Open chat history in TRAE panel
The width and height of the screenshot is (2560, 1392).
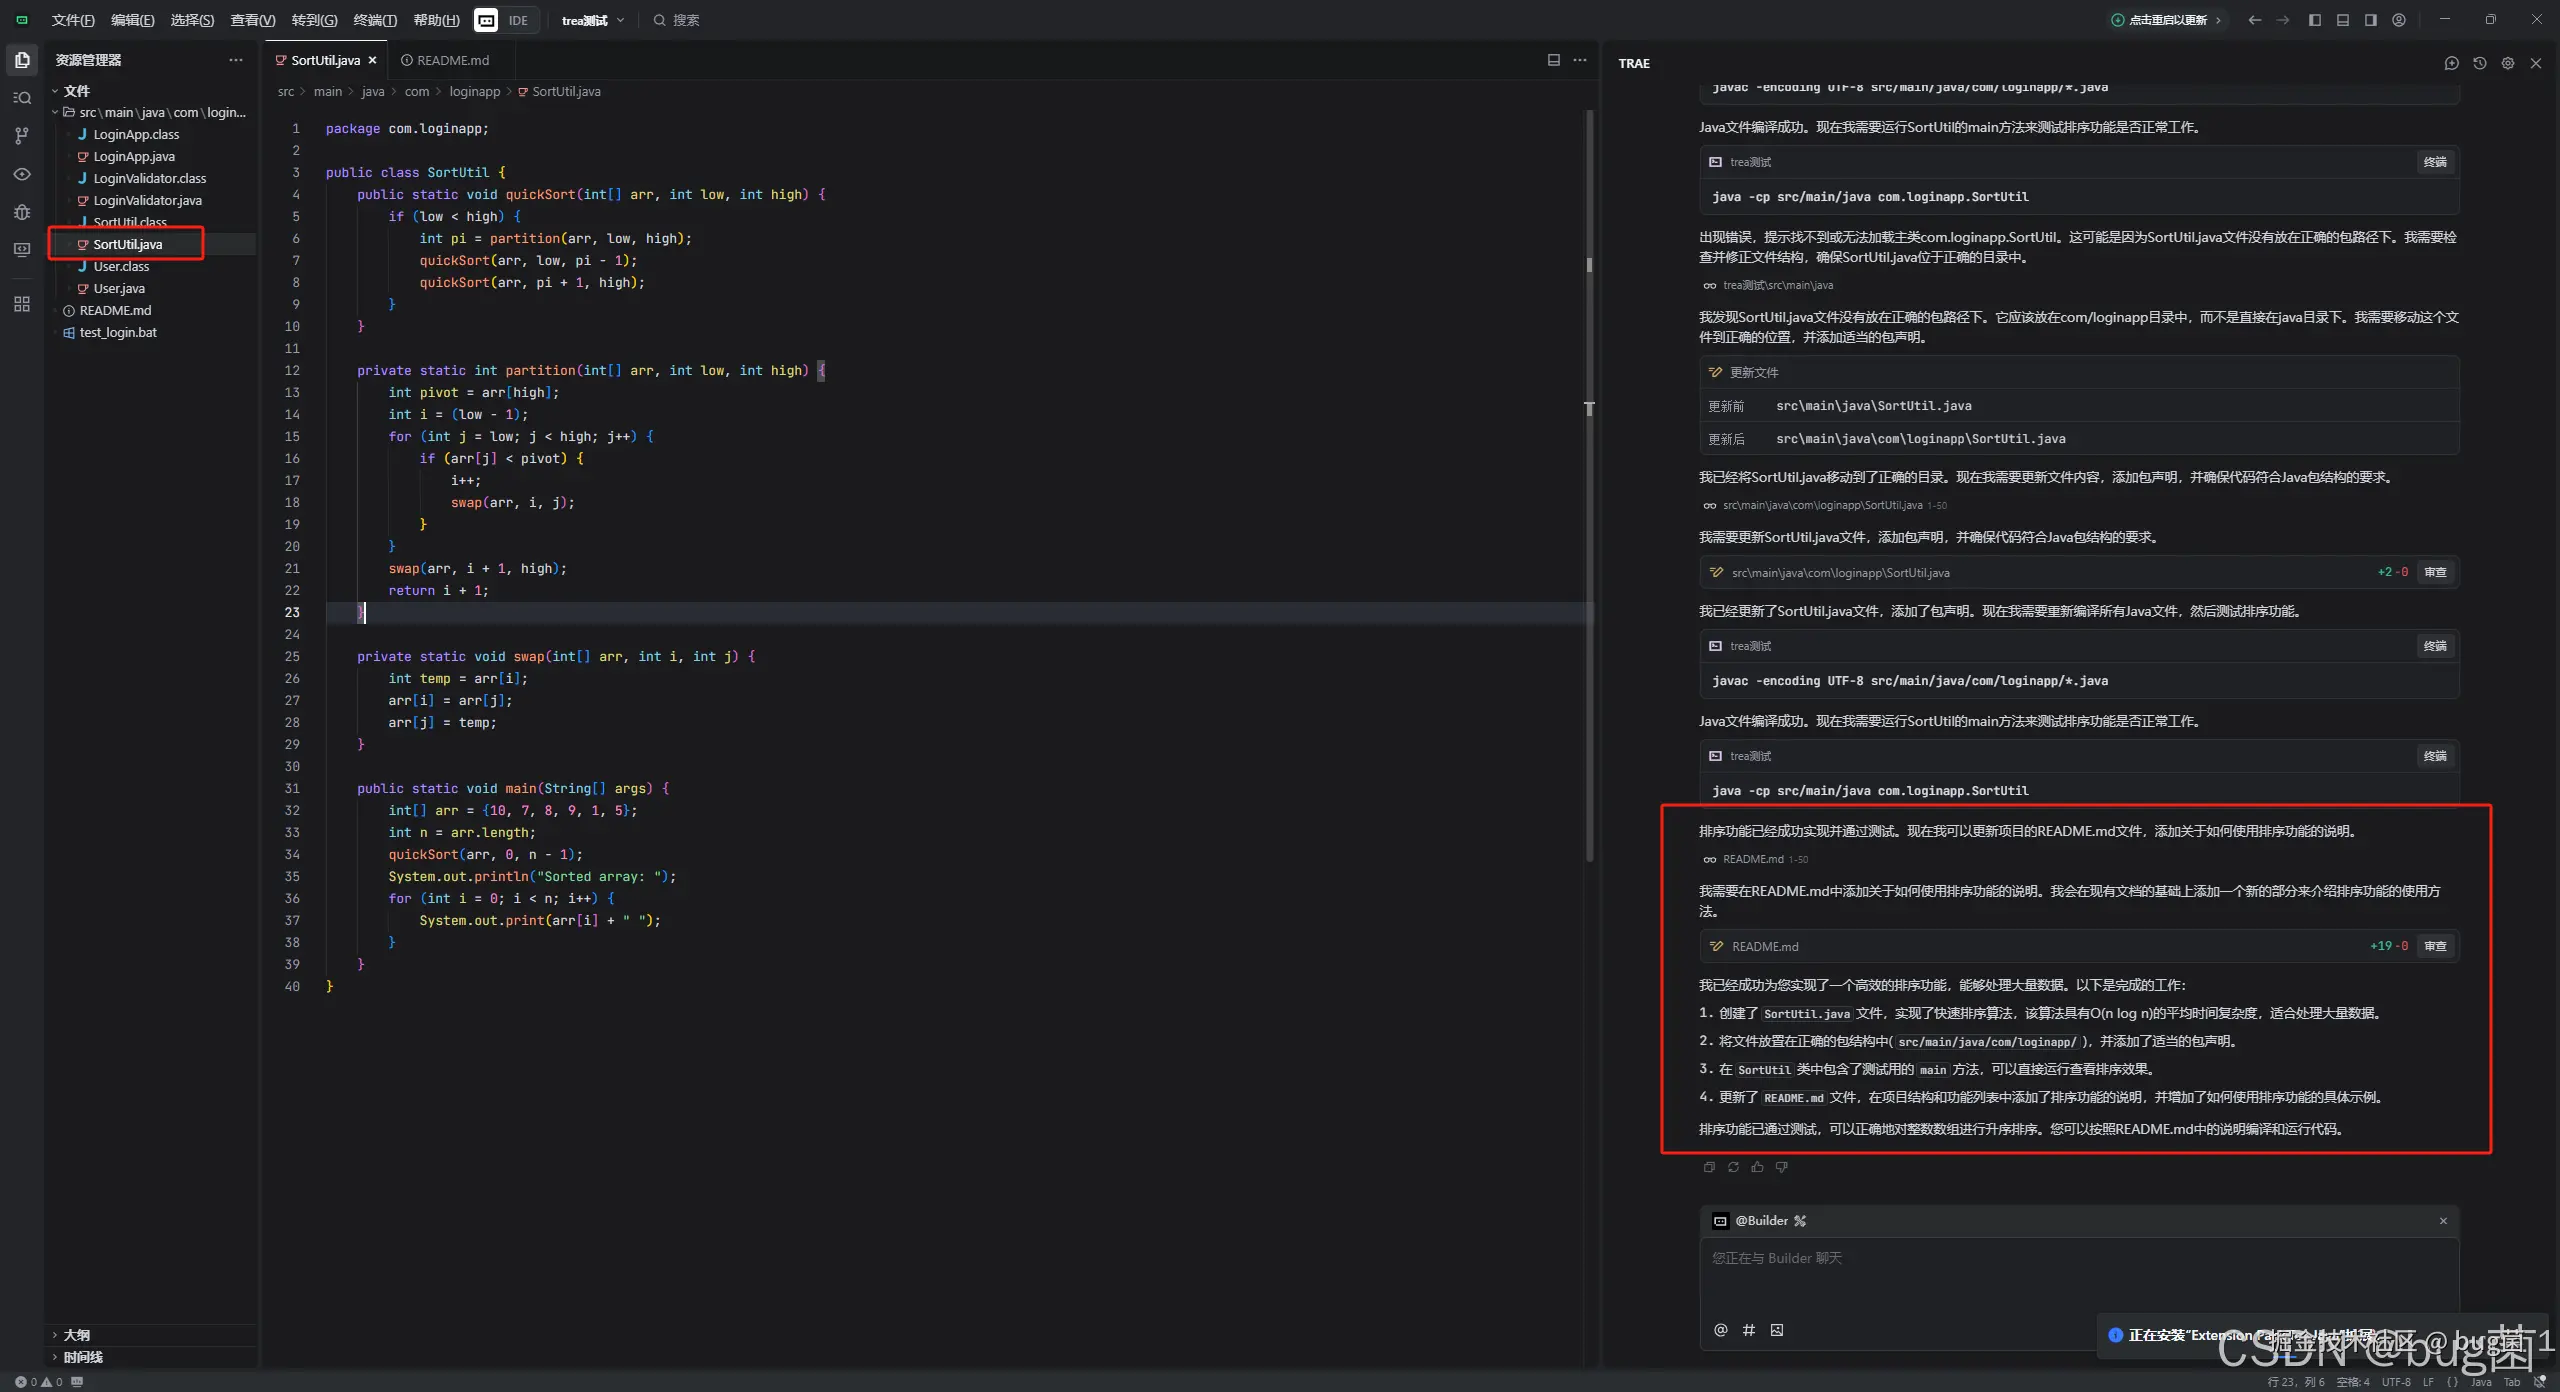click(x=2479, y=63)
